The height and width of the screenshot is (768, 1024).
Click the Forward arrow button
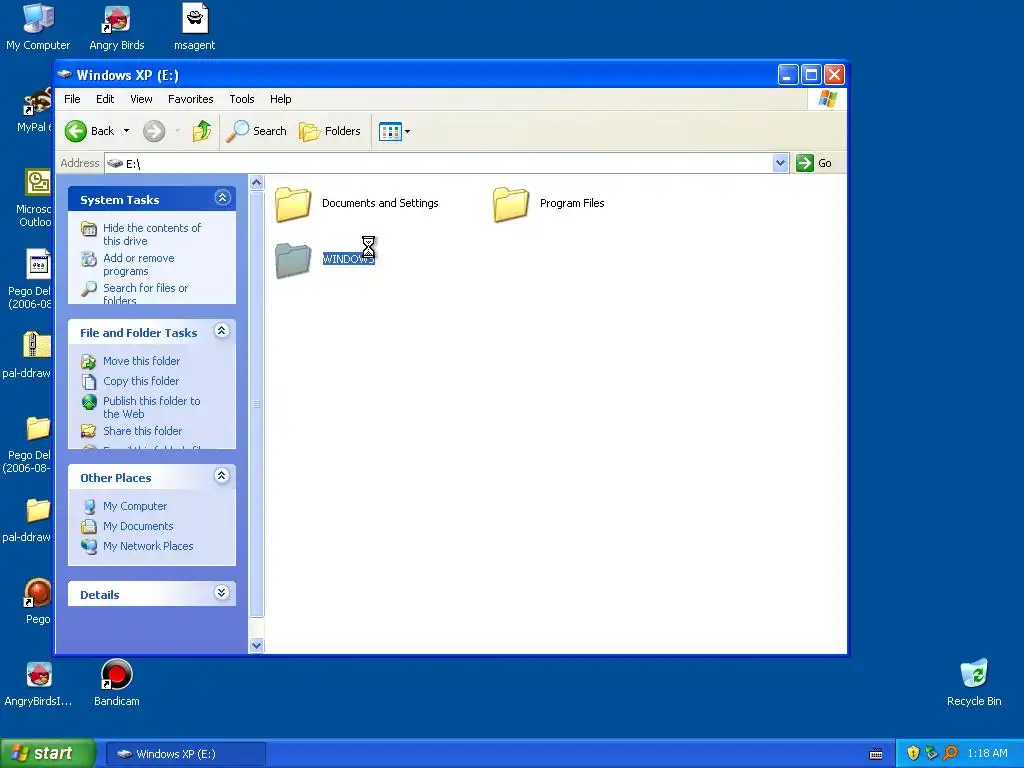(x=154, y=131)
